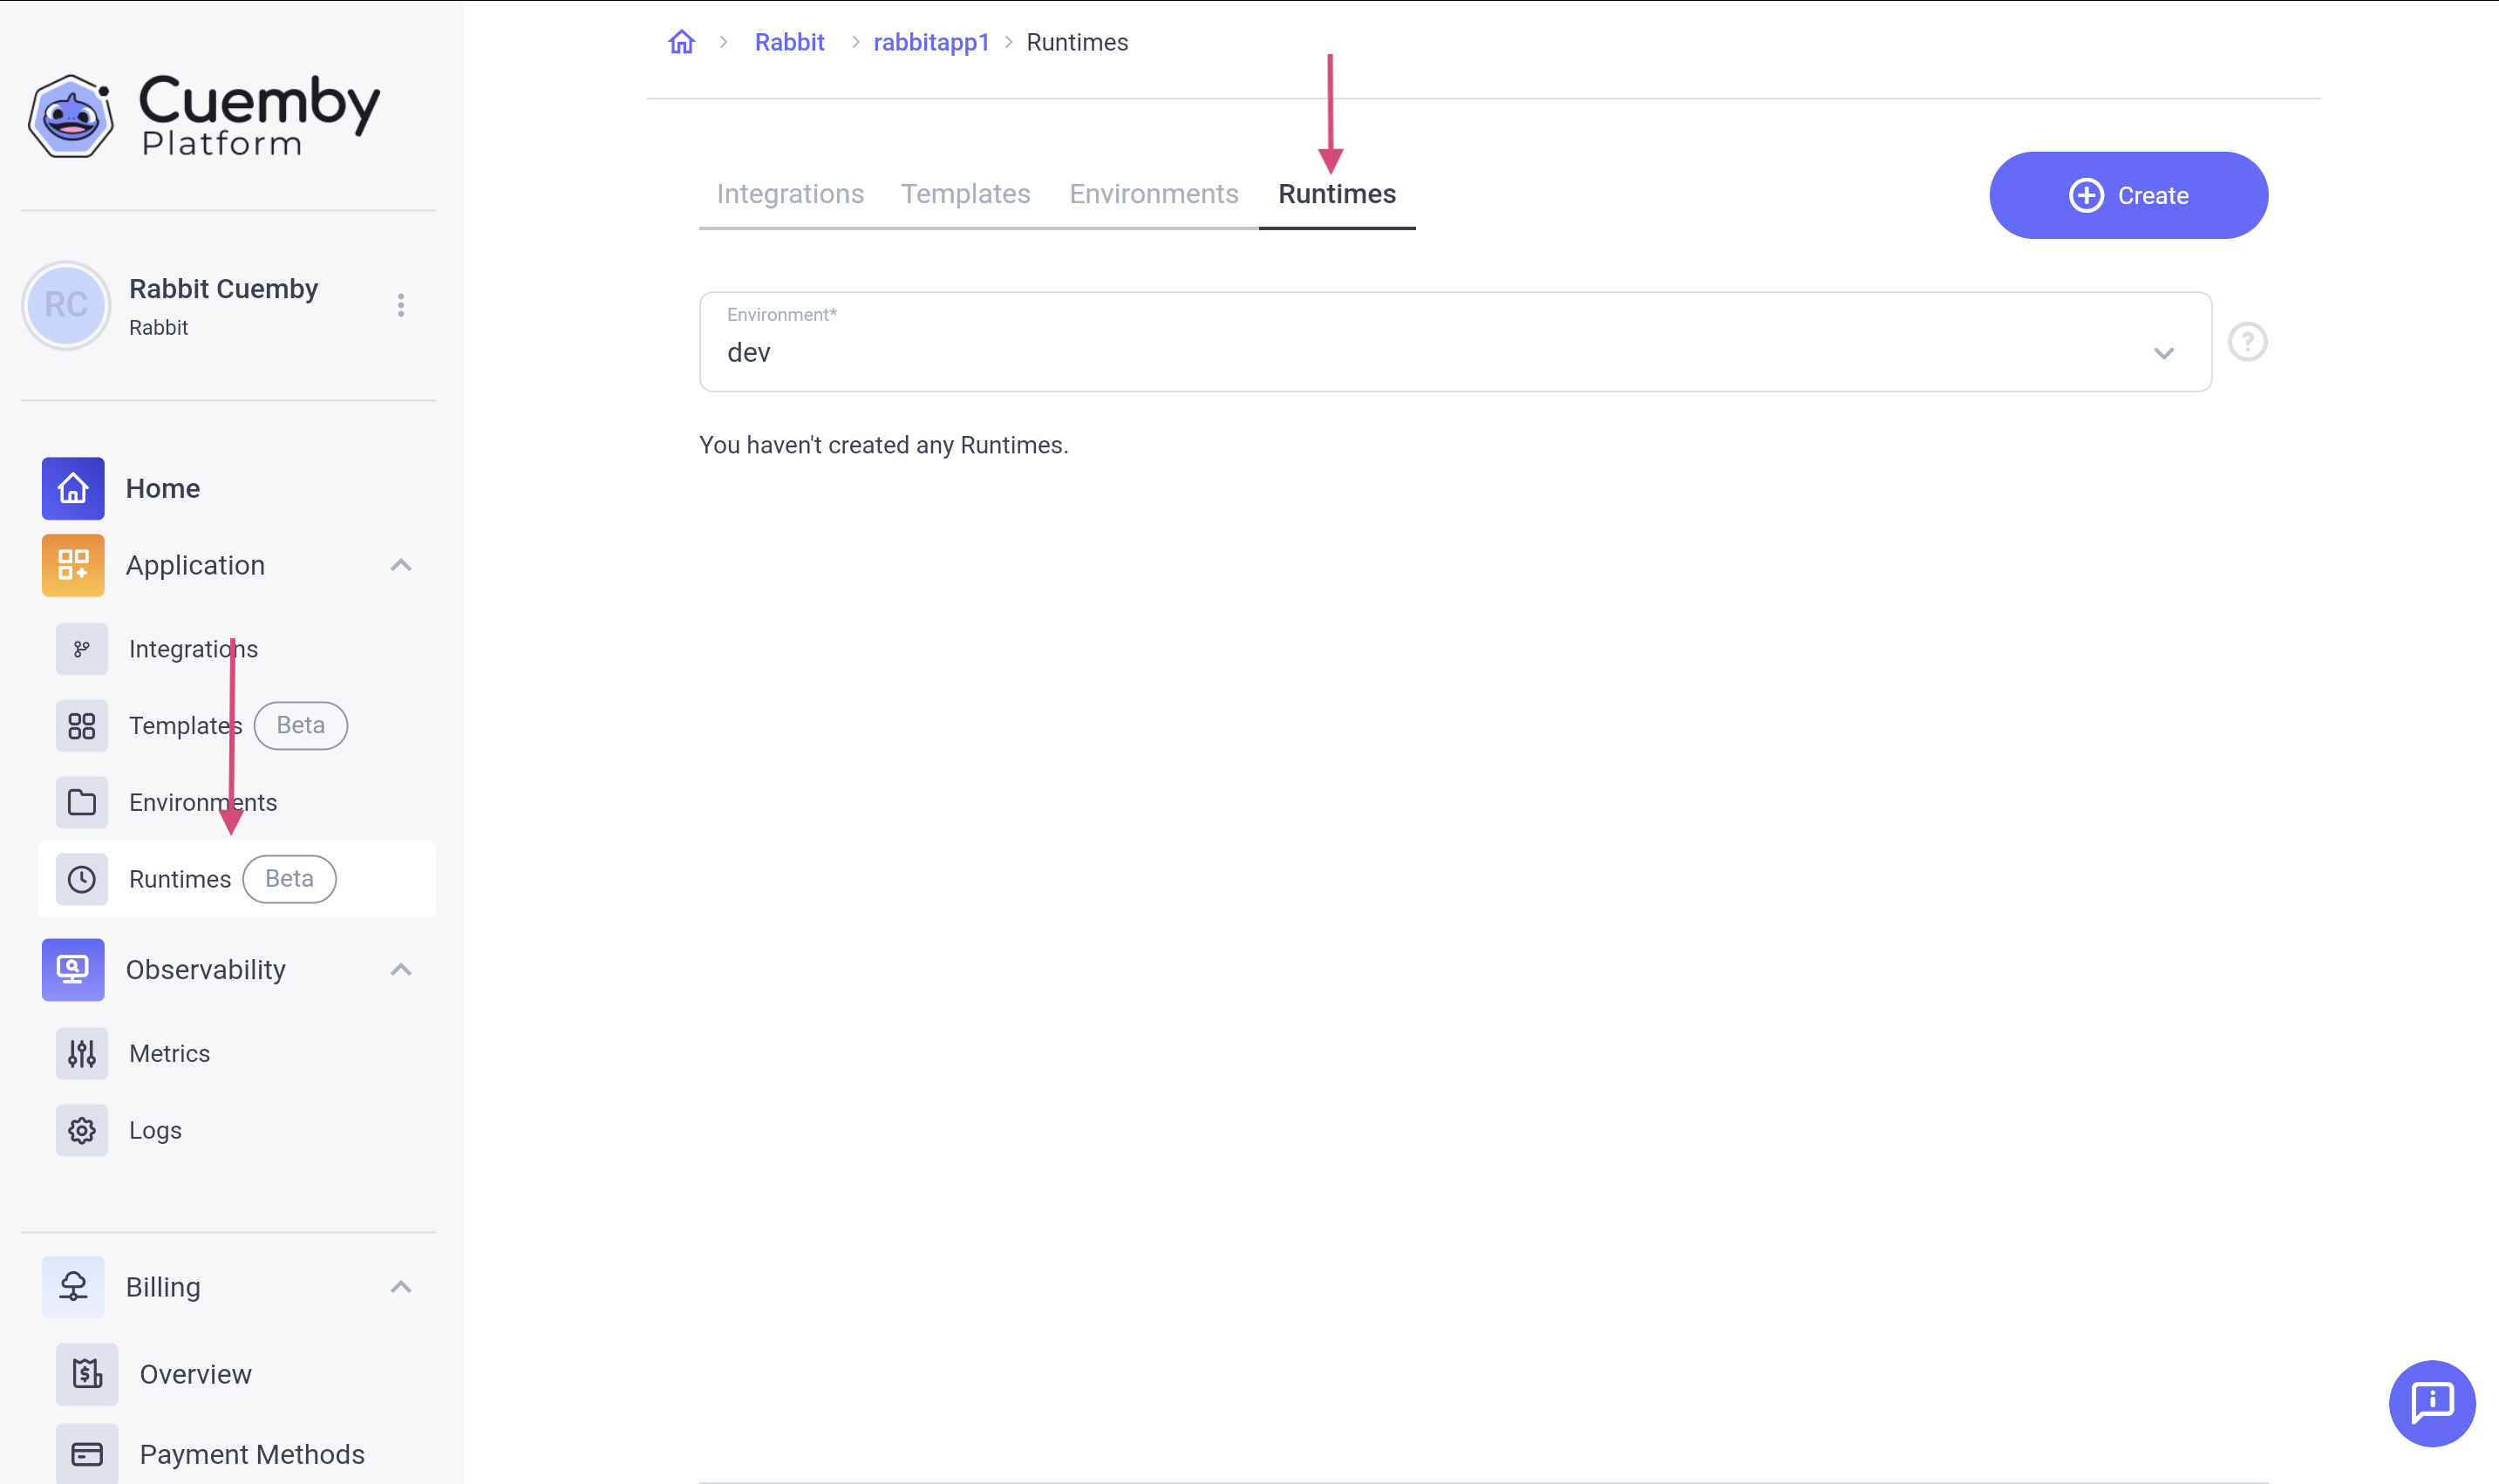Click the Payment Methods card icon

(x=87, y=1454)
